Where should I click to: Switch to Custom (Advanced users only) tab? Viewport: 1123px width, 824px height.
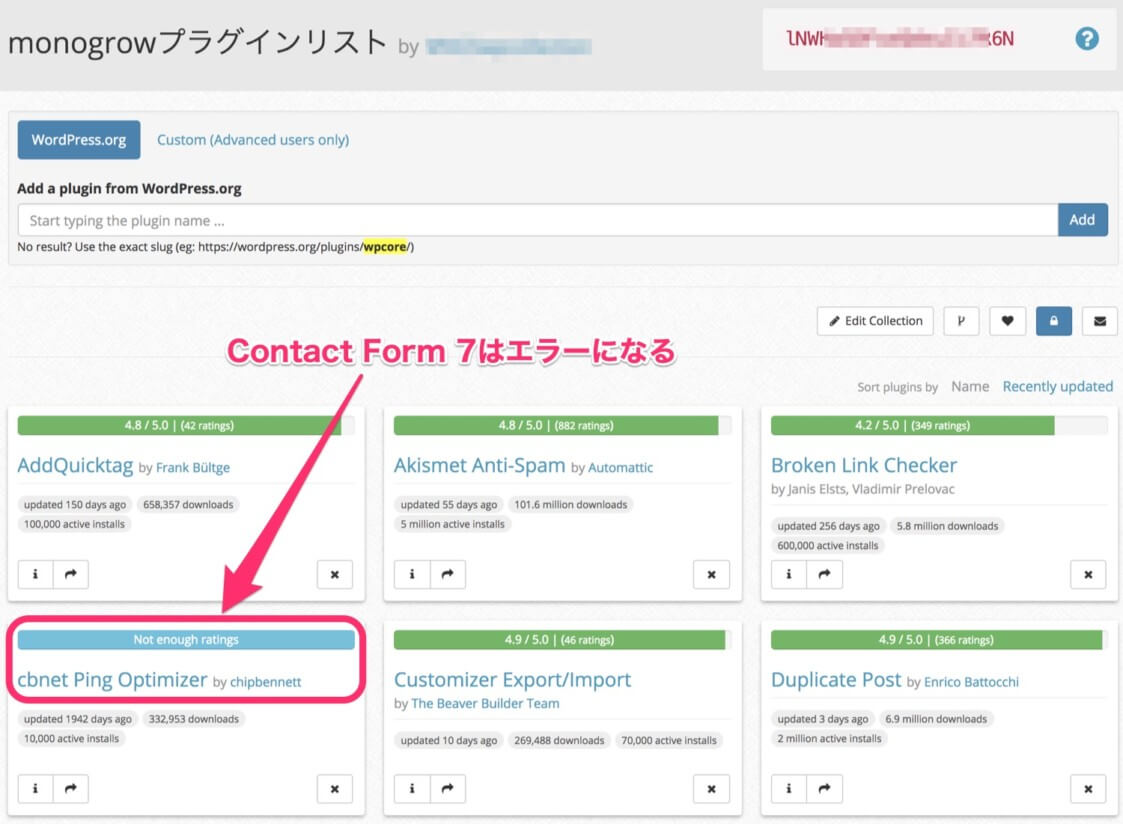point(253,140)
